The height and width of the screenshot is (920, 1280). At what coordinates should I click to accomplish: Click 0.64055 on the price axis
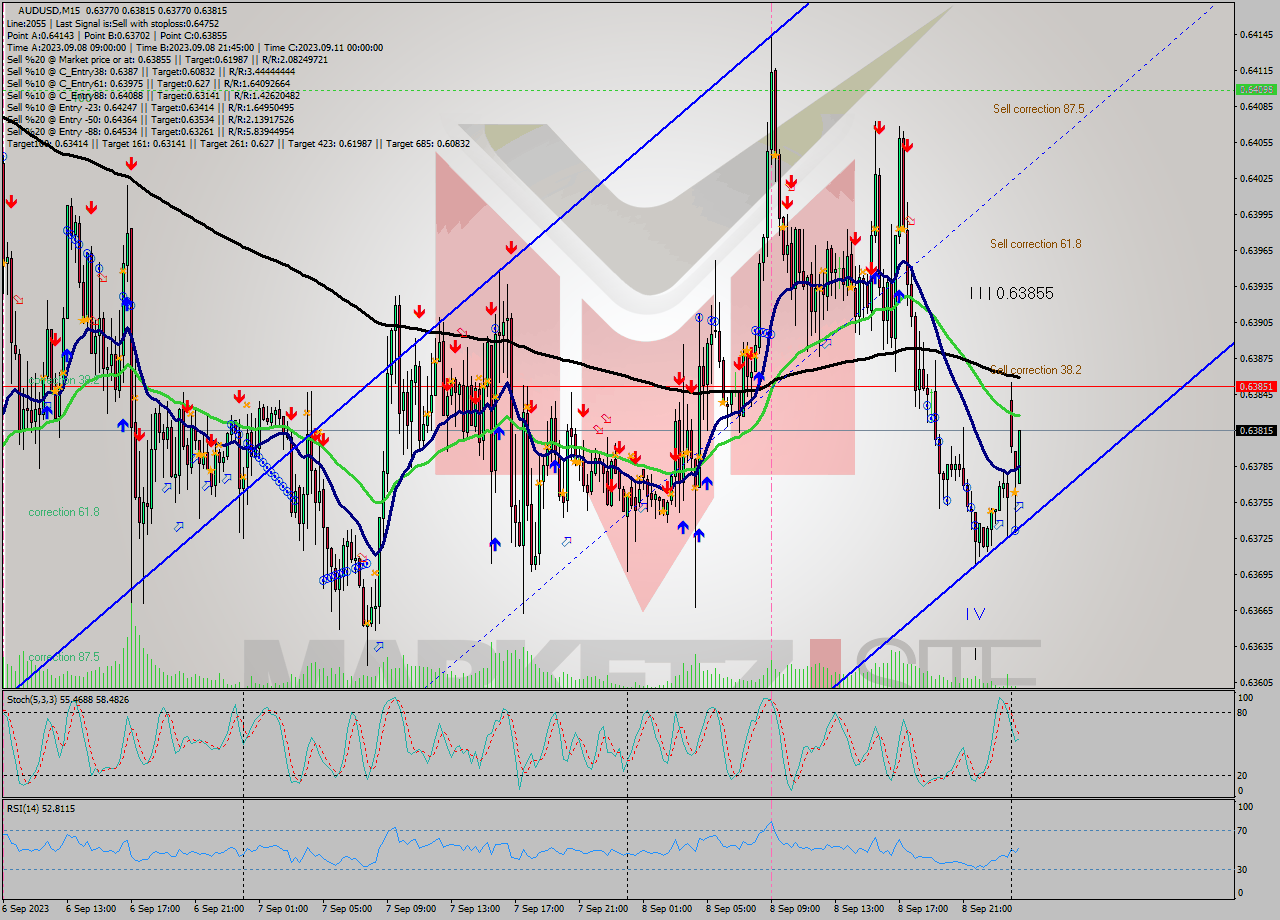[1257, 142]
